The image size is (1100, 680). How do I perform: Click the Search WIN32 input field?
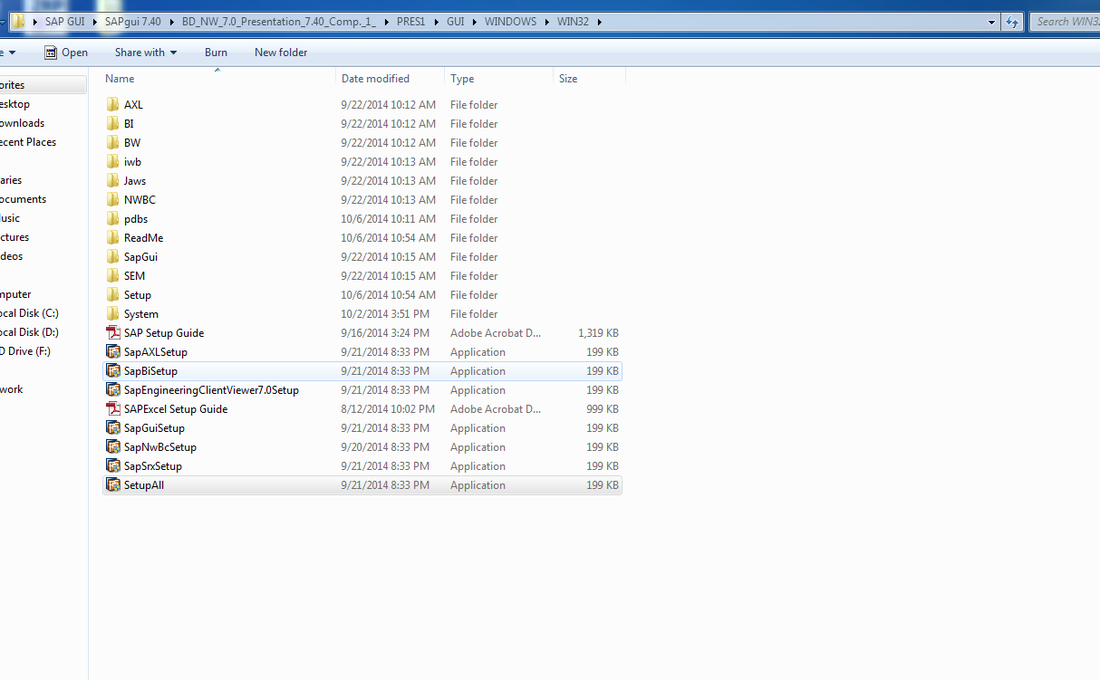tap(1064, 22)
